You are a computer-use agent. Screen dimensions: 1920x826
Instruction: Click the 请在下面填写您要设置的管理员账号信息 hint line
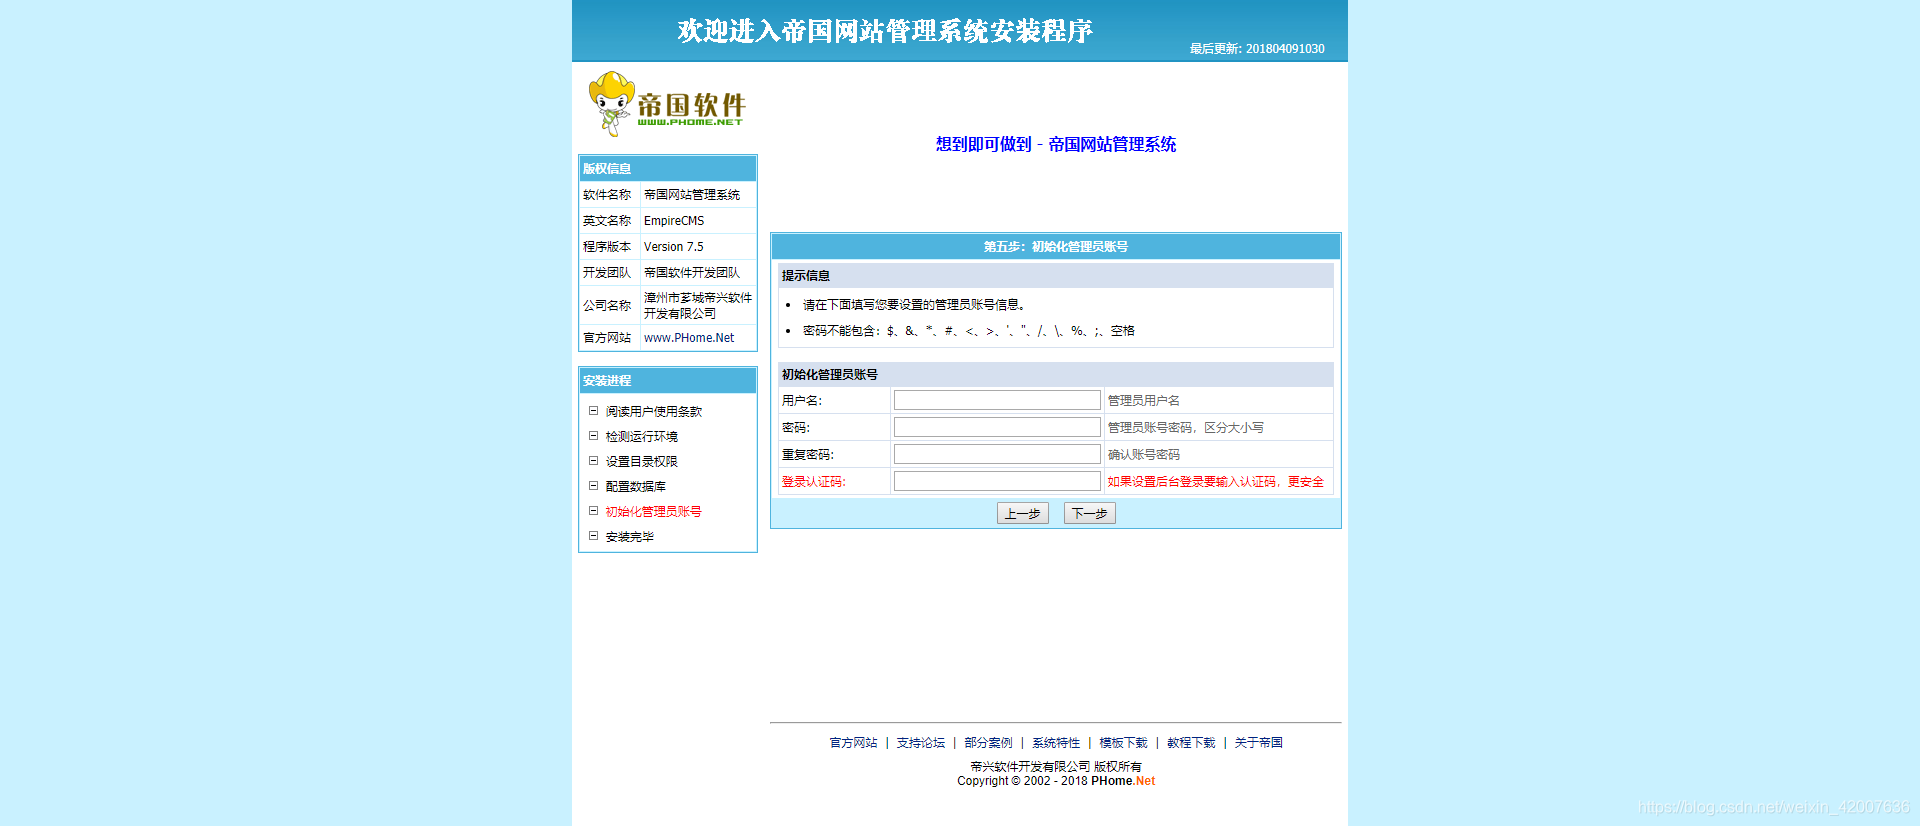click(x=914, y=305)
